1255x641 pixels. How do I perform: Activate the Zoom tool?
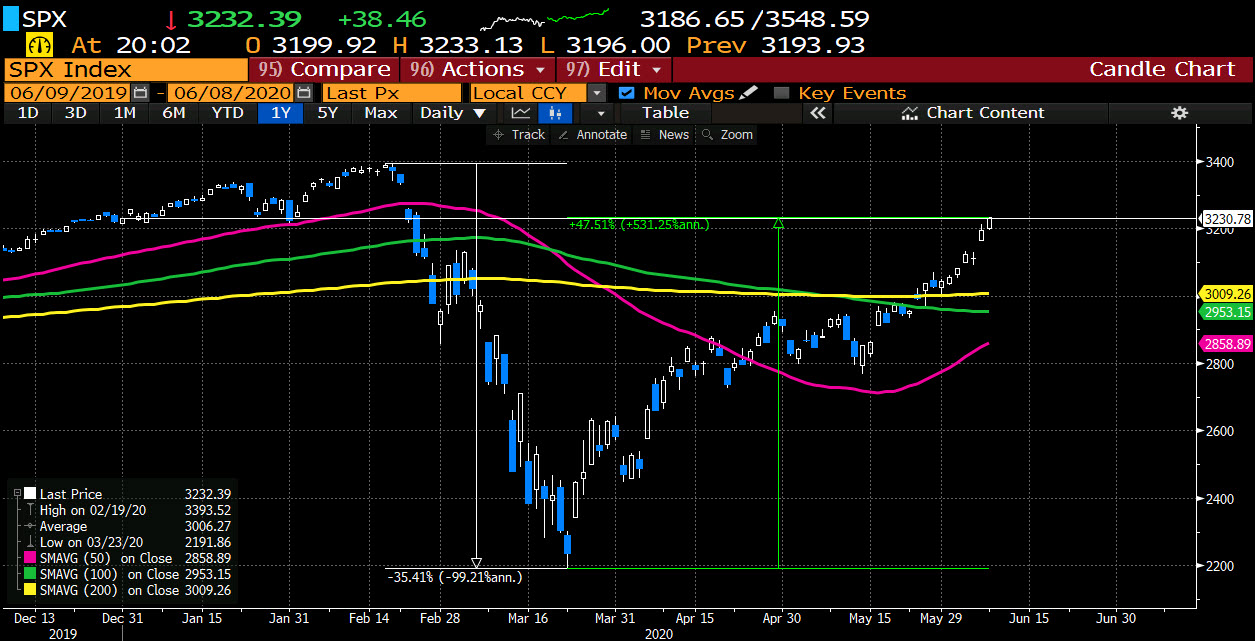point(728,134)
